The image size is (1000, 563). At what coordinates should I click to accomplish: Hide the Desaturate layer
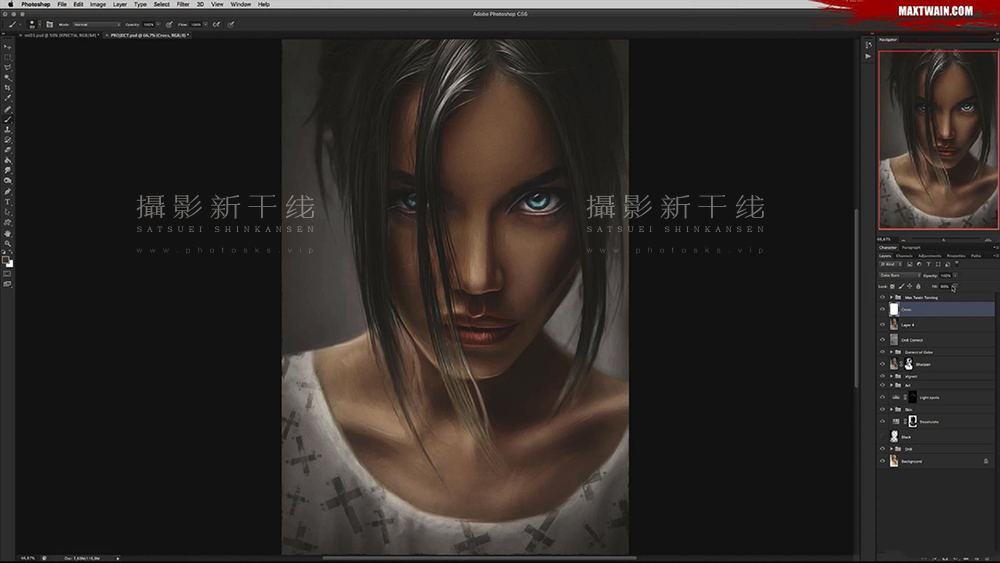883,421
